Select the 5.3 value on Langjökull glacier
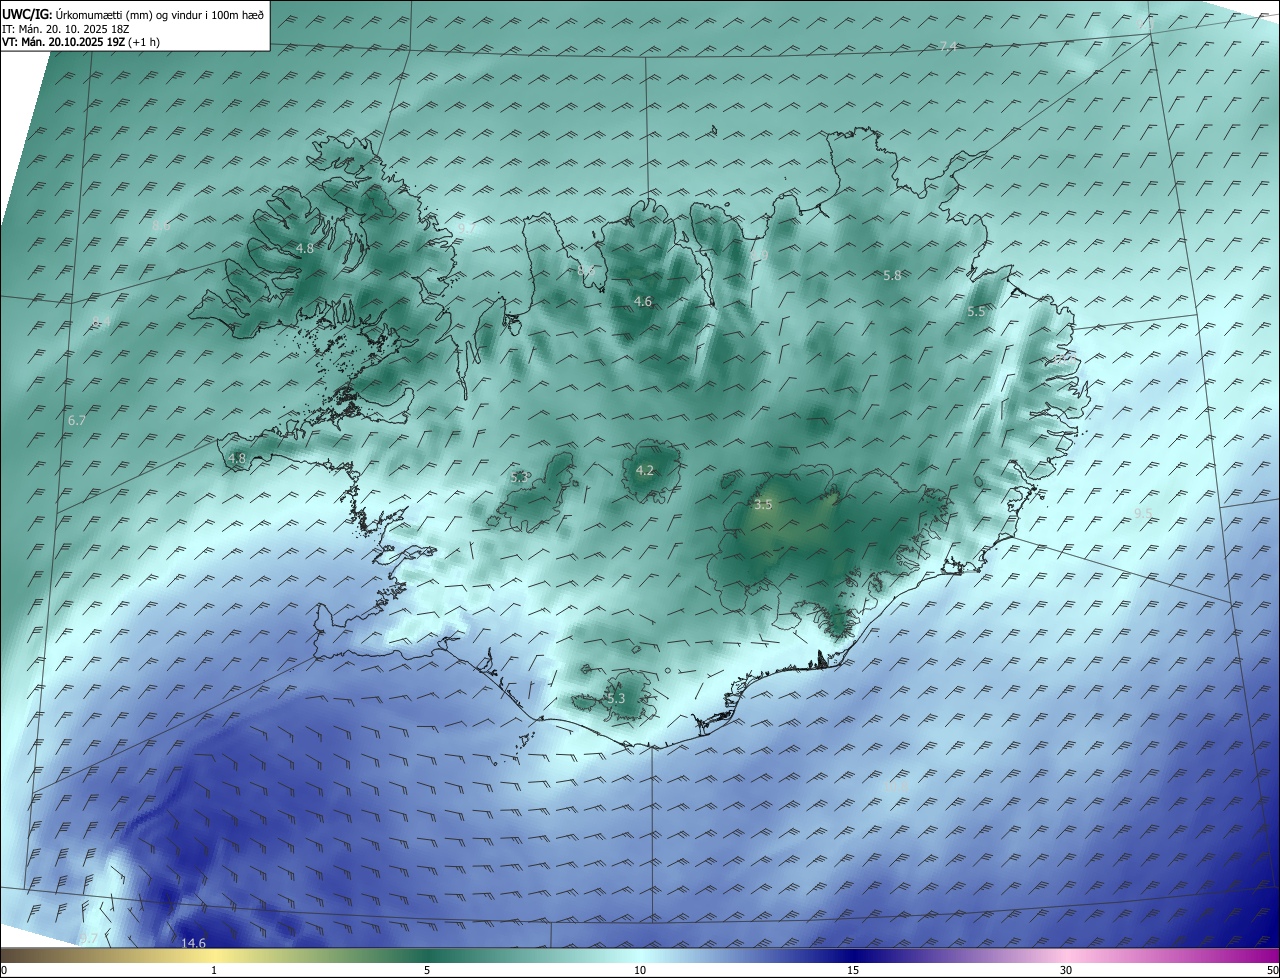Image resolution: width=1280 pixels, height=978 pixels. click(x=520, y=477)
